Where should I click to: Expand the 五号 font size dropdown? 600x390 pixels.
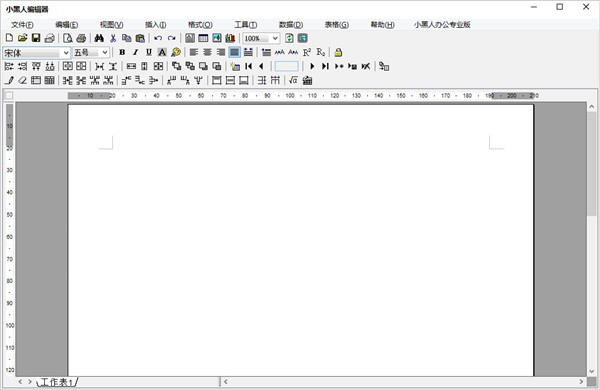pyautogui.click(x=105, y=52)
